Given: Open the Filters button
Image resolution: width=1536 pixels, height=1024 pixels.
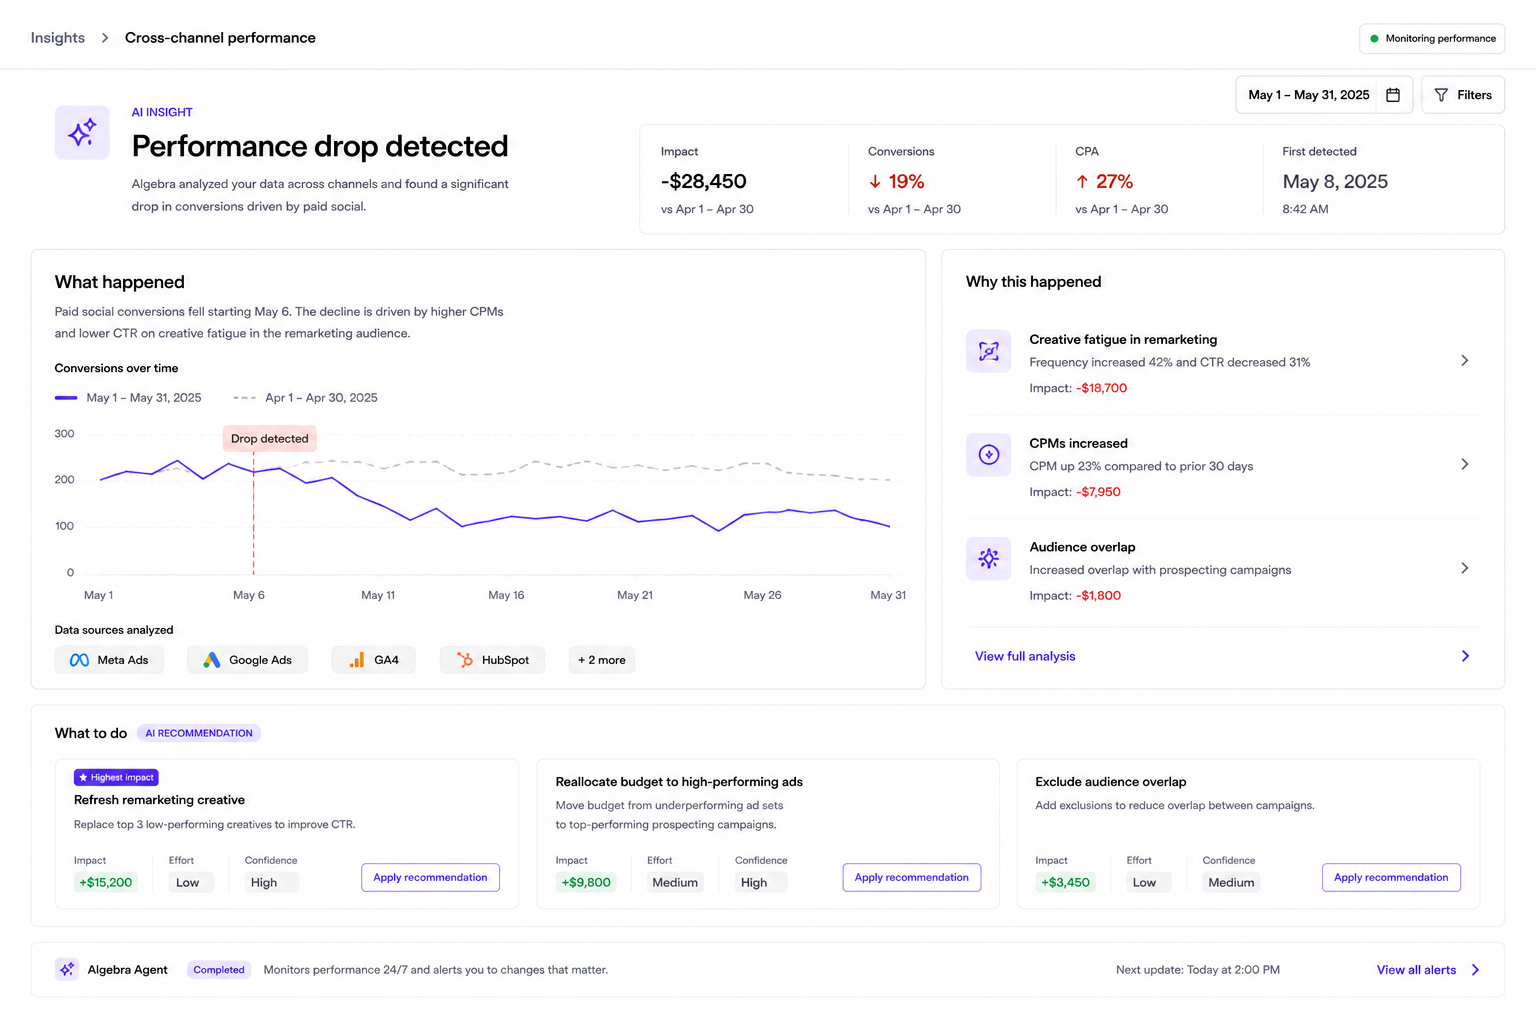Looking at the screenshot, I should click(1463, 95).
